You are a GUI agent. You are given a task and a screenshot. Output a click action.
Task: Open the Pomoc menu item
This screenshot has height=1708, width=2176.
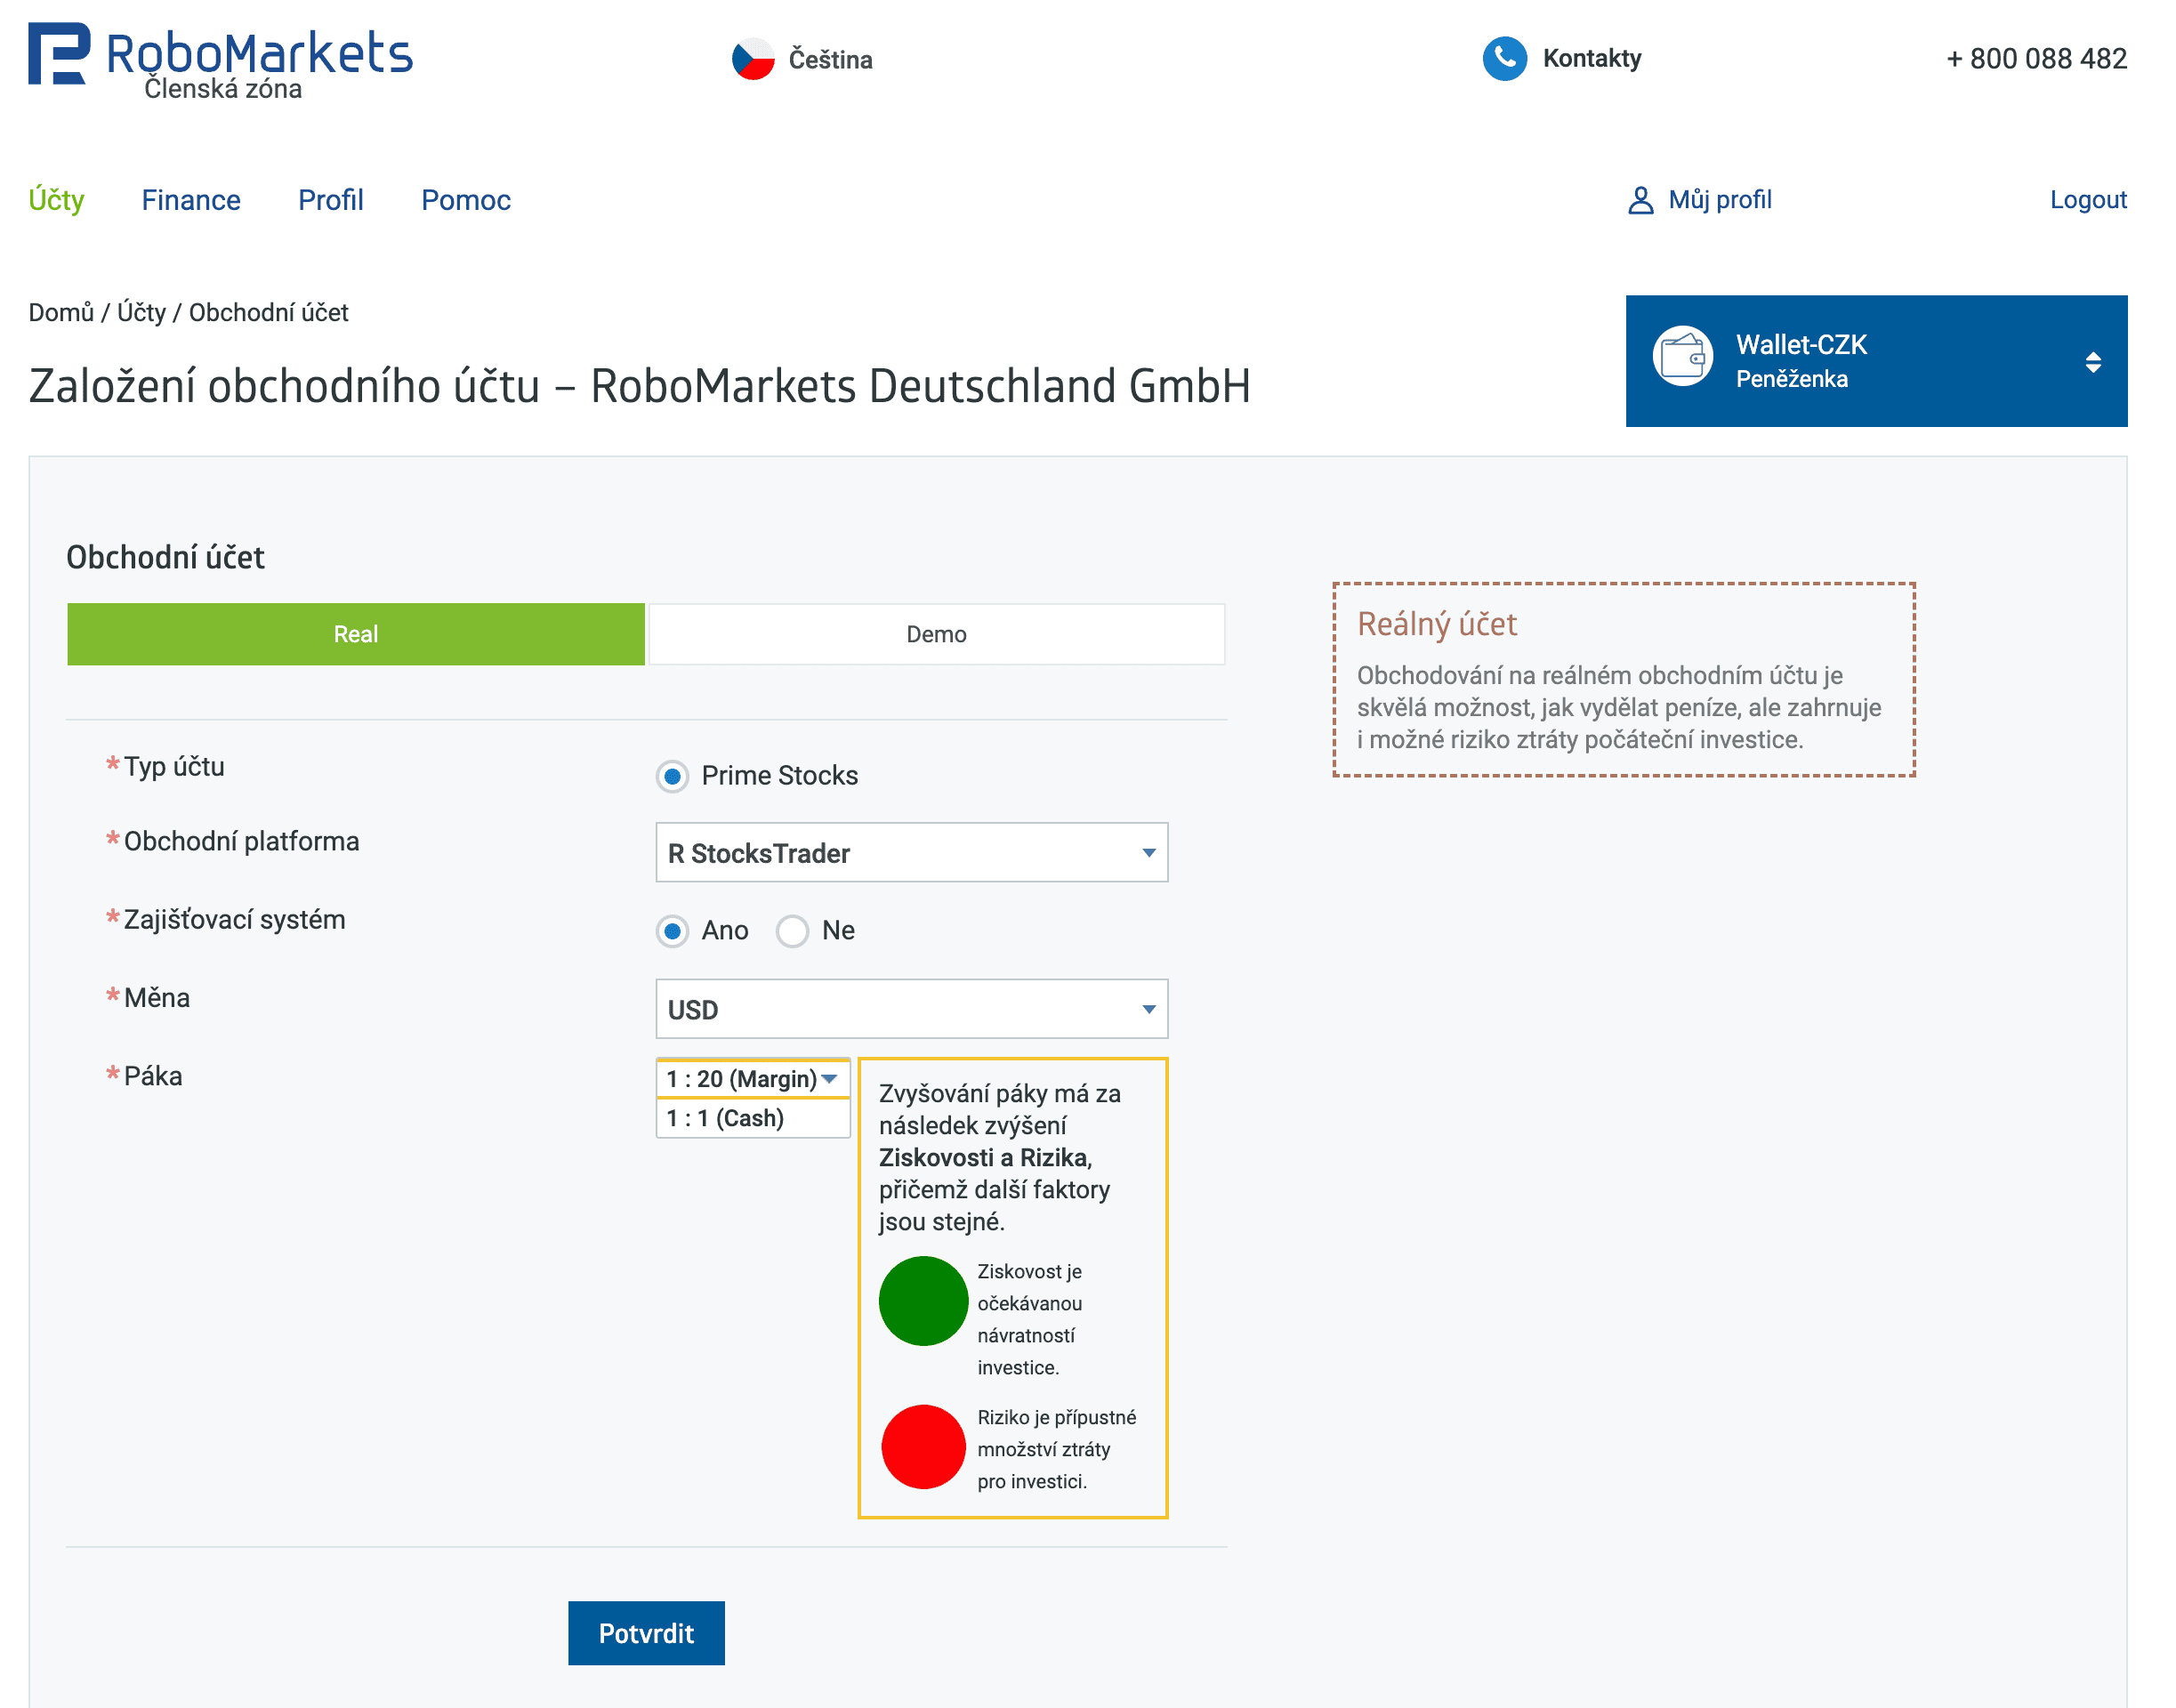[x=465, y=200]
